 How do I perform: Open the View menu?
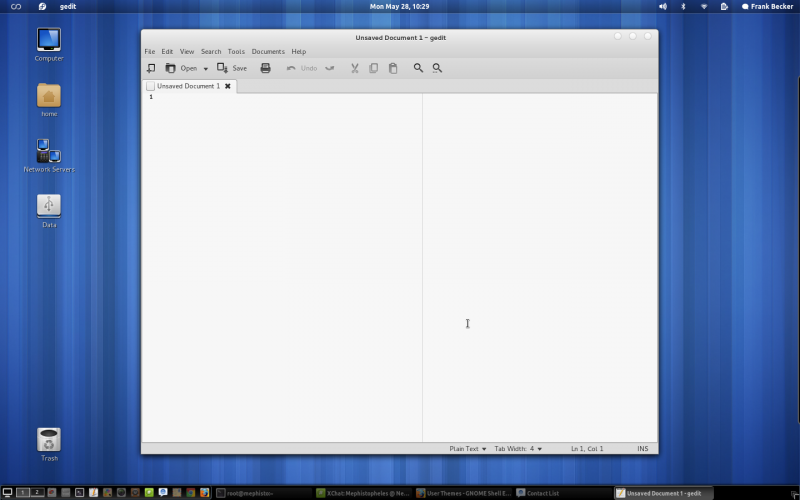pos(187,52)
